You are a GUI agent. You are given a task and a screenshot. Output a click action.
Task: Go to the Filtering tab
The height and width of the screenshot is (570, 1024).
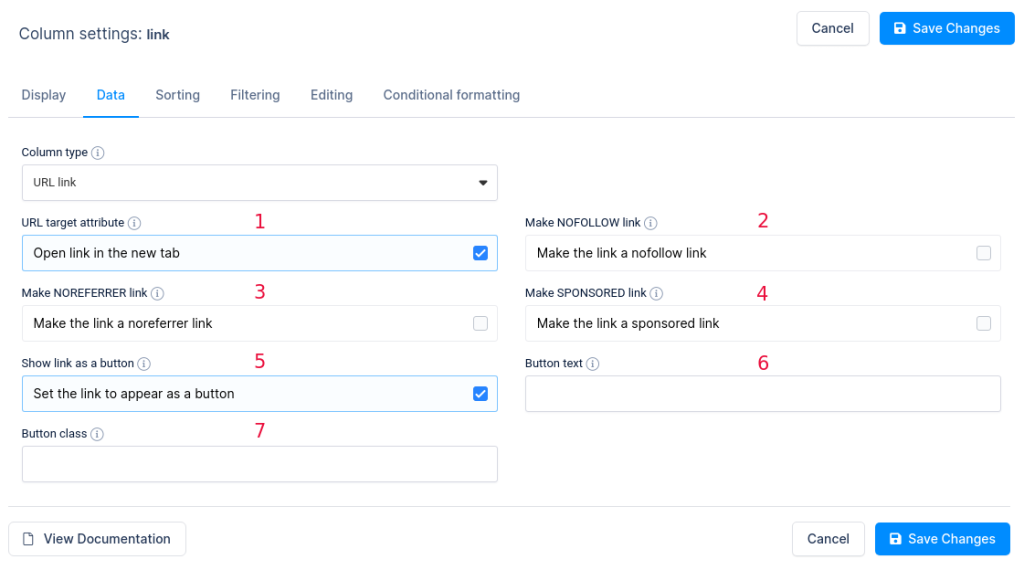[x=255, y=95]
